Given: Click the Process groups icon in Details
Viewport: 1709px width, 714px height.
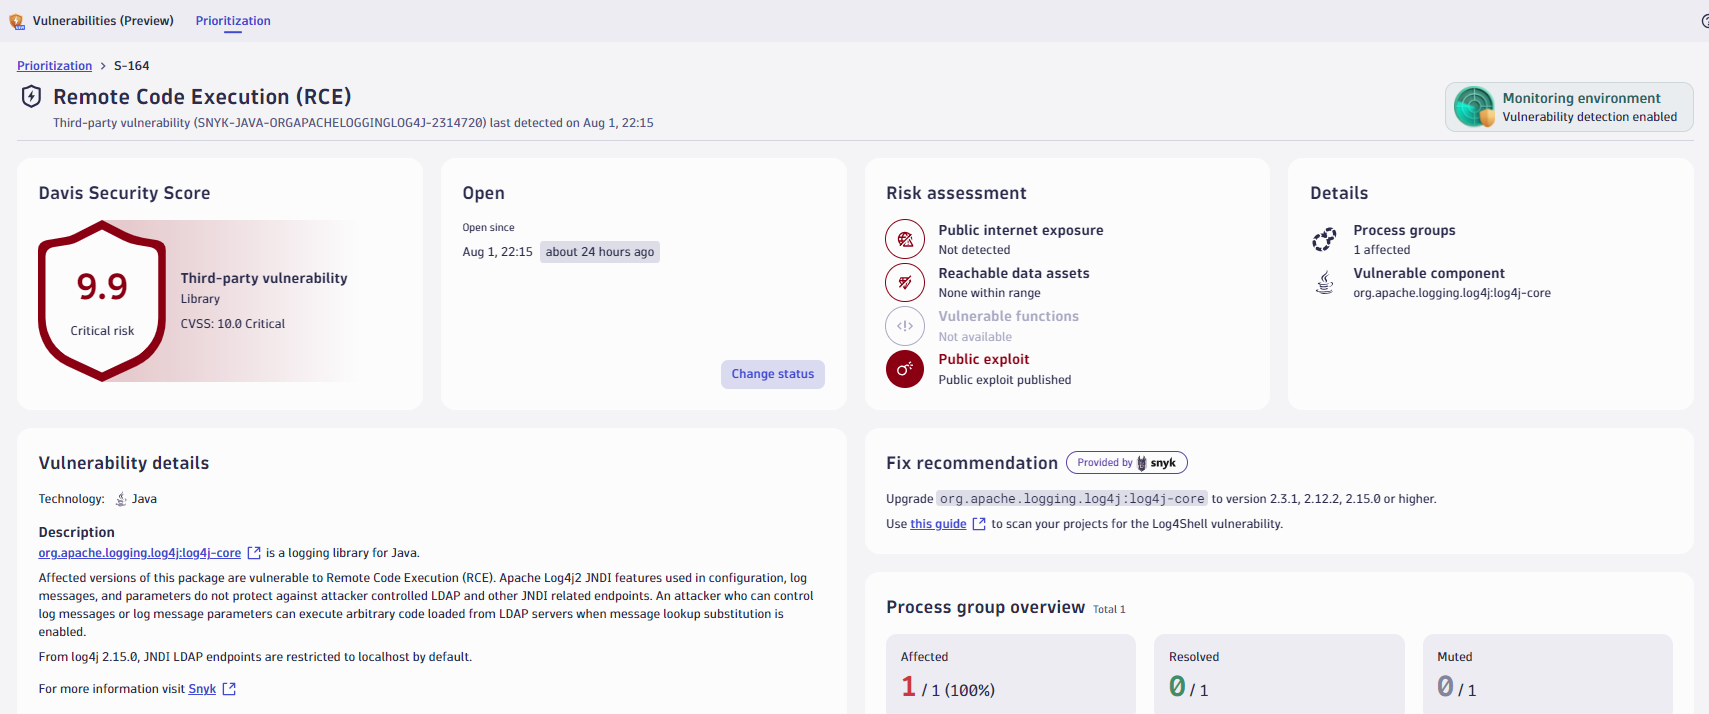Looking at the screenshot, I should pos(1324,239).
